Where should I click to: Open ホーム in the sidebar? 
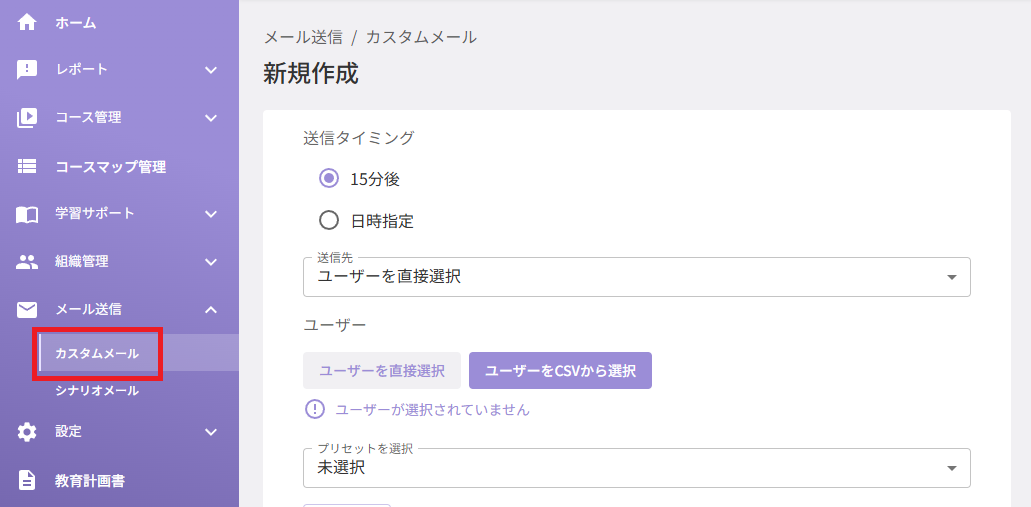point(76,23)
